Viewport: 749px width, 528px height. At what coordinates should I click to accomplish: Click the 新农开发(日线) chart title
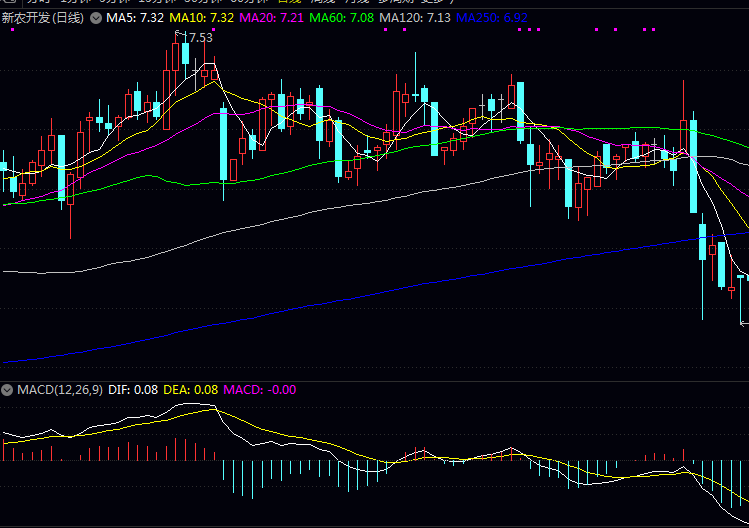point(44,18)
